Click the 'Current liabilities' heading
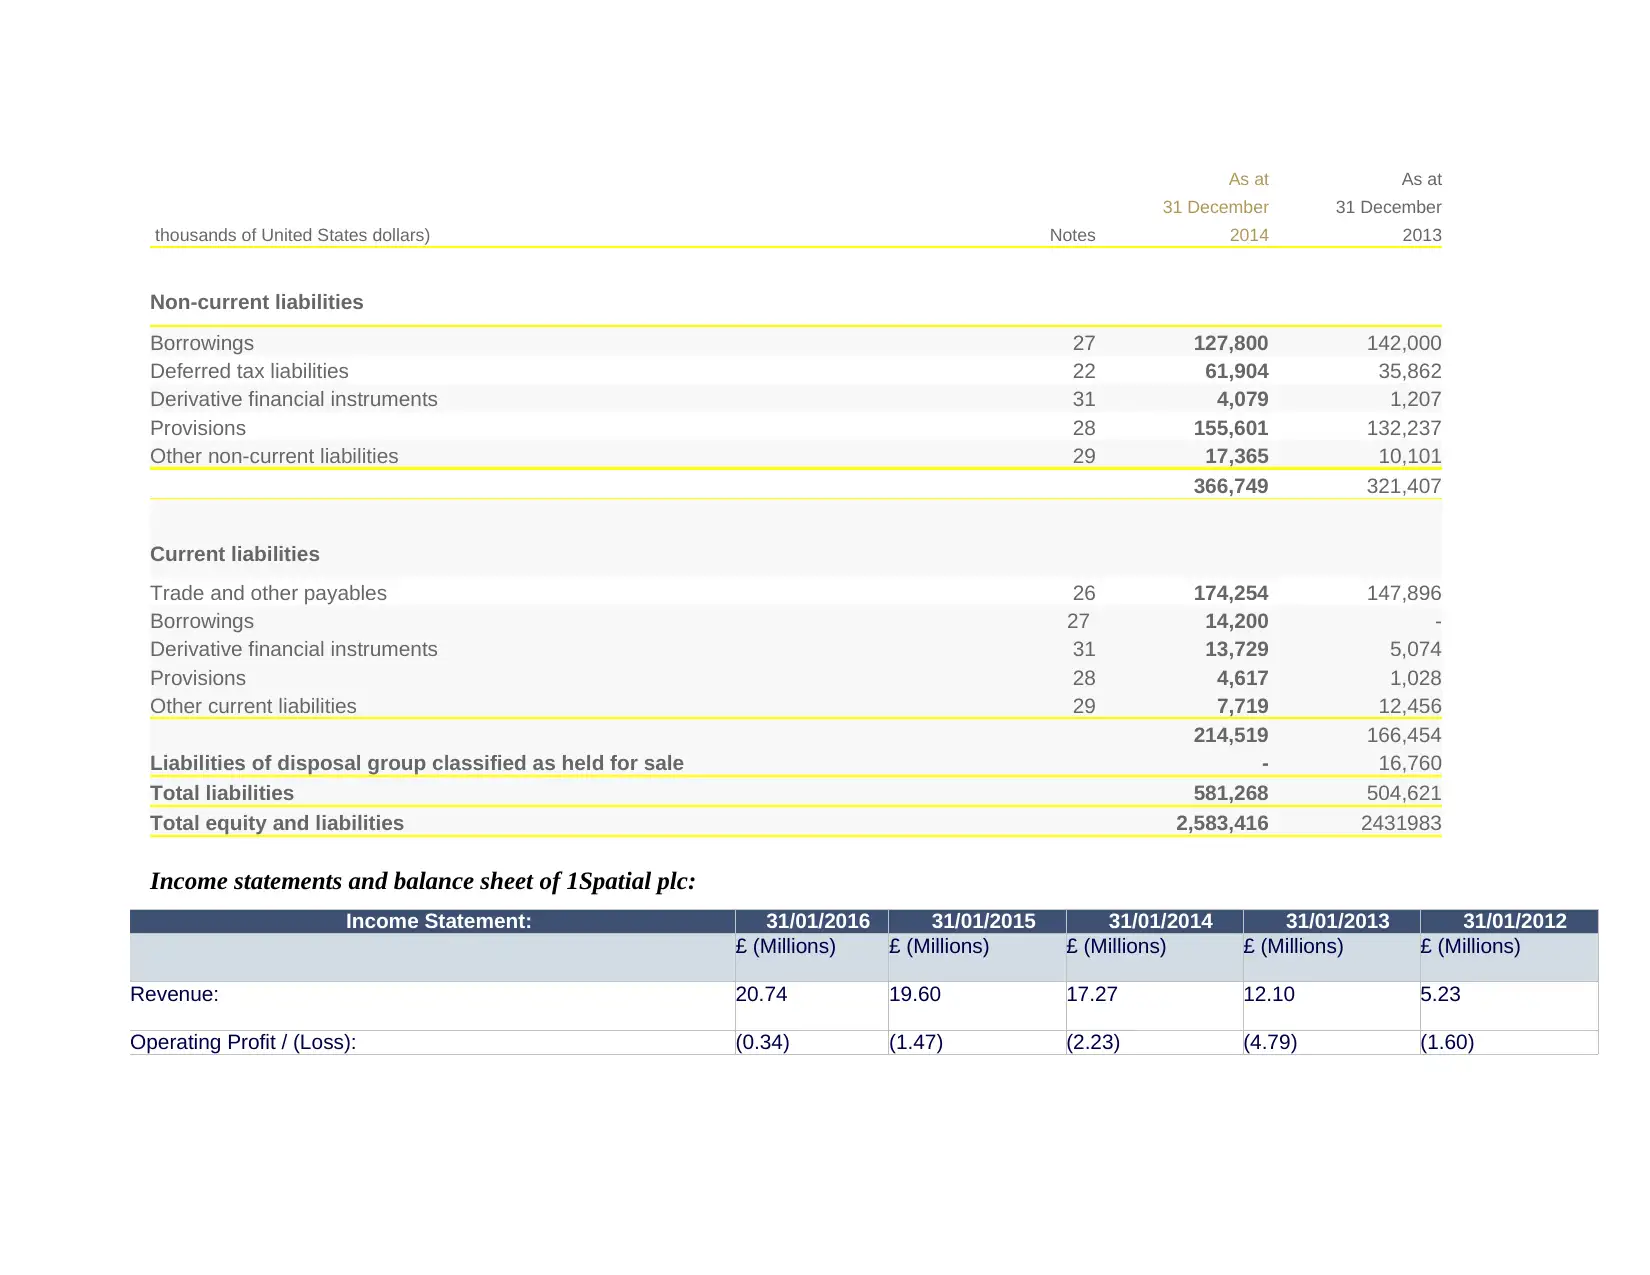 [x=235, y=554]
